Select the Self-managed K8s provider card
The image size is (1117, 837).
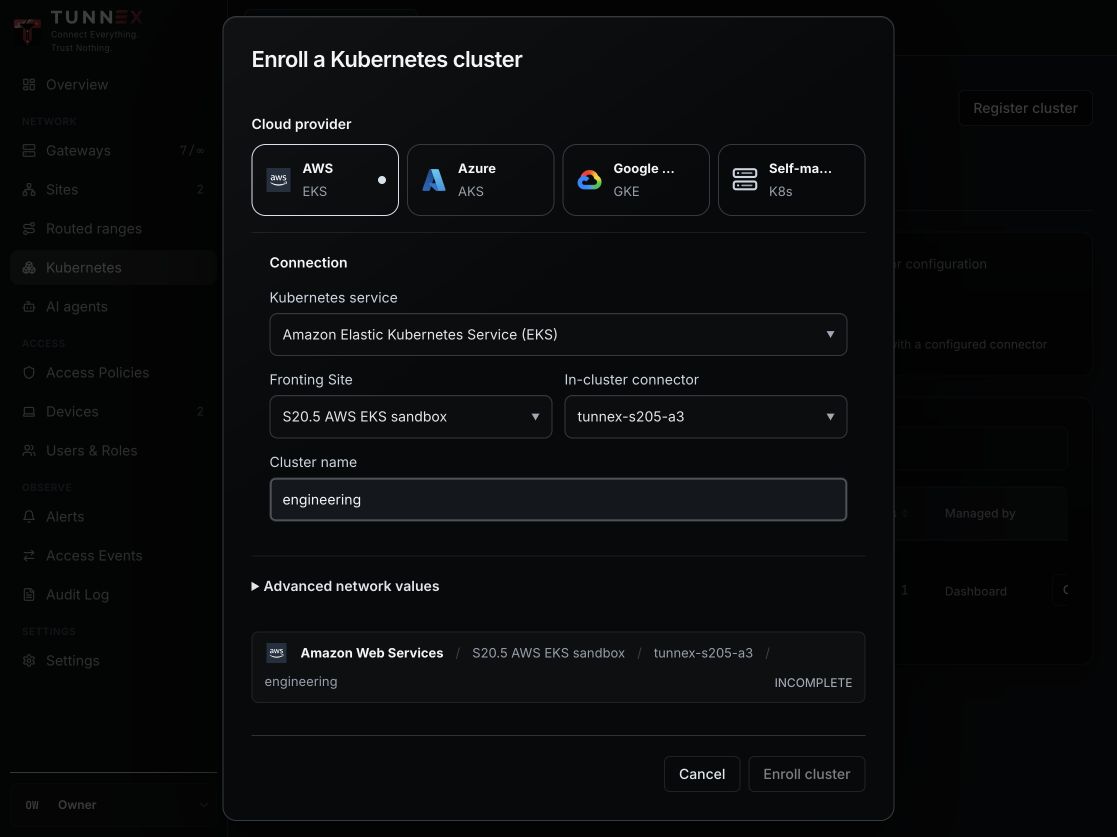[791, 180]
